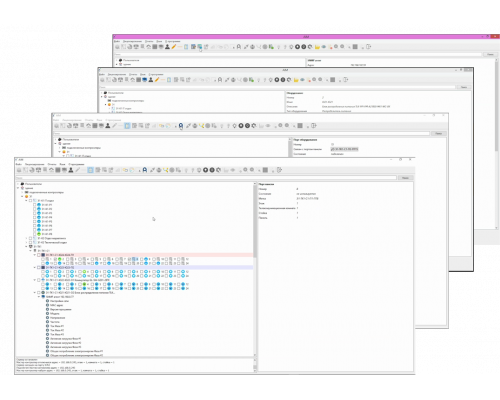Collapse the pink-highlighted device node
Viewport: 500px width, 400px height.
(34, 255)
